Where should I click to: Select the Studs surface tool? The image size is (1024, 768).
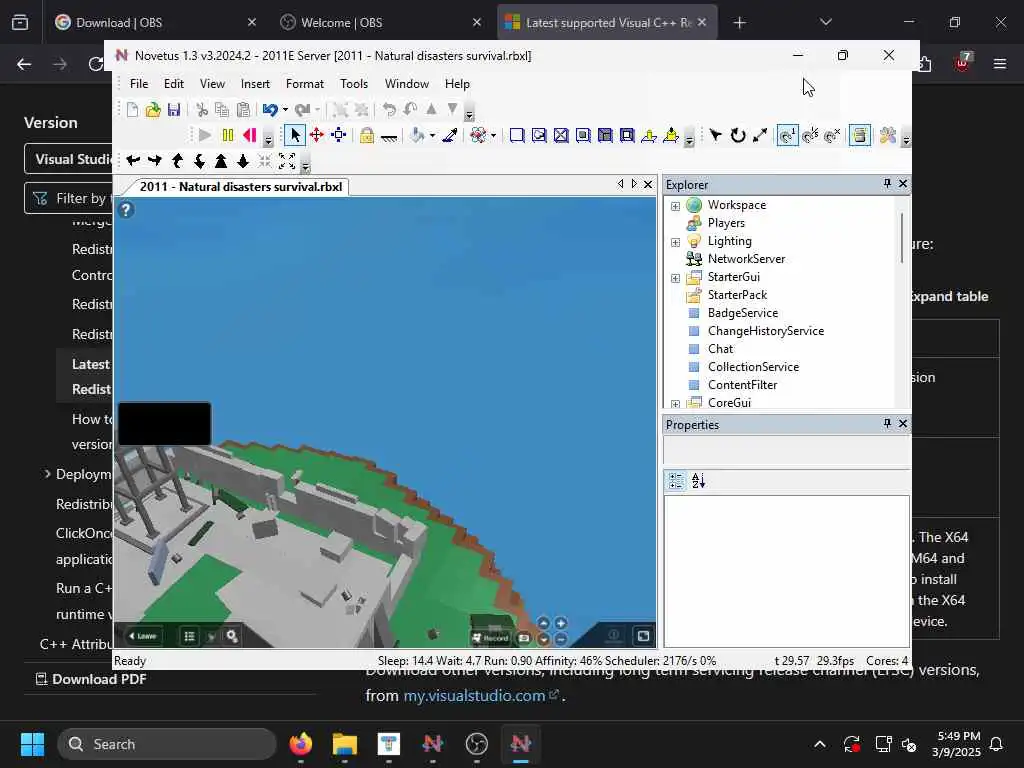[583, 135]
